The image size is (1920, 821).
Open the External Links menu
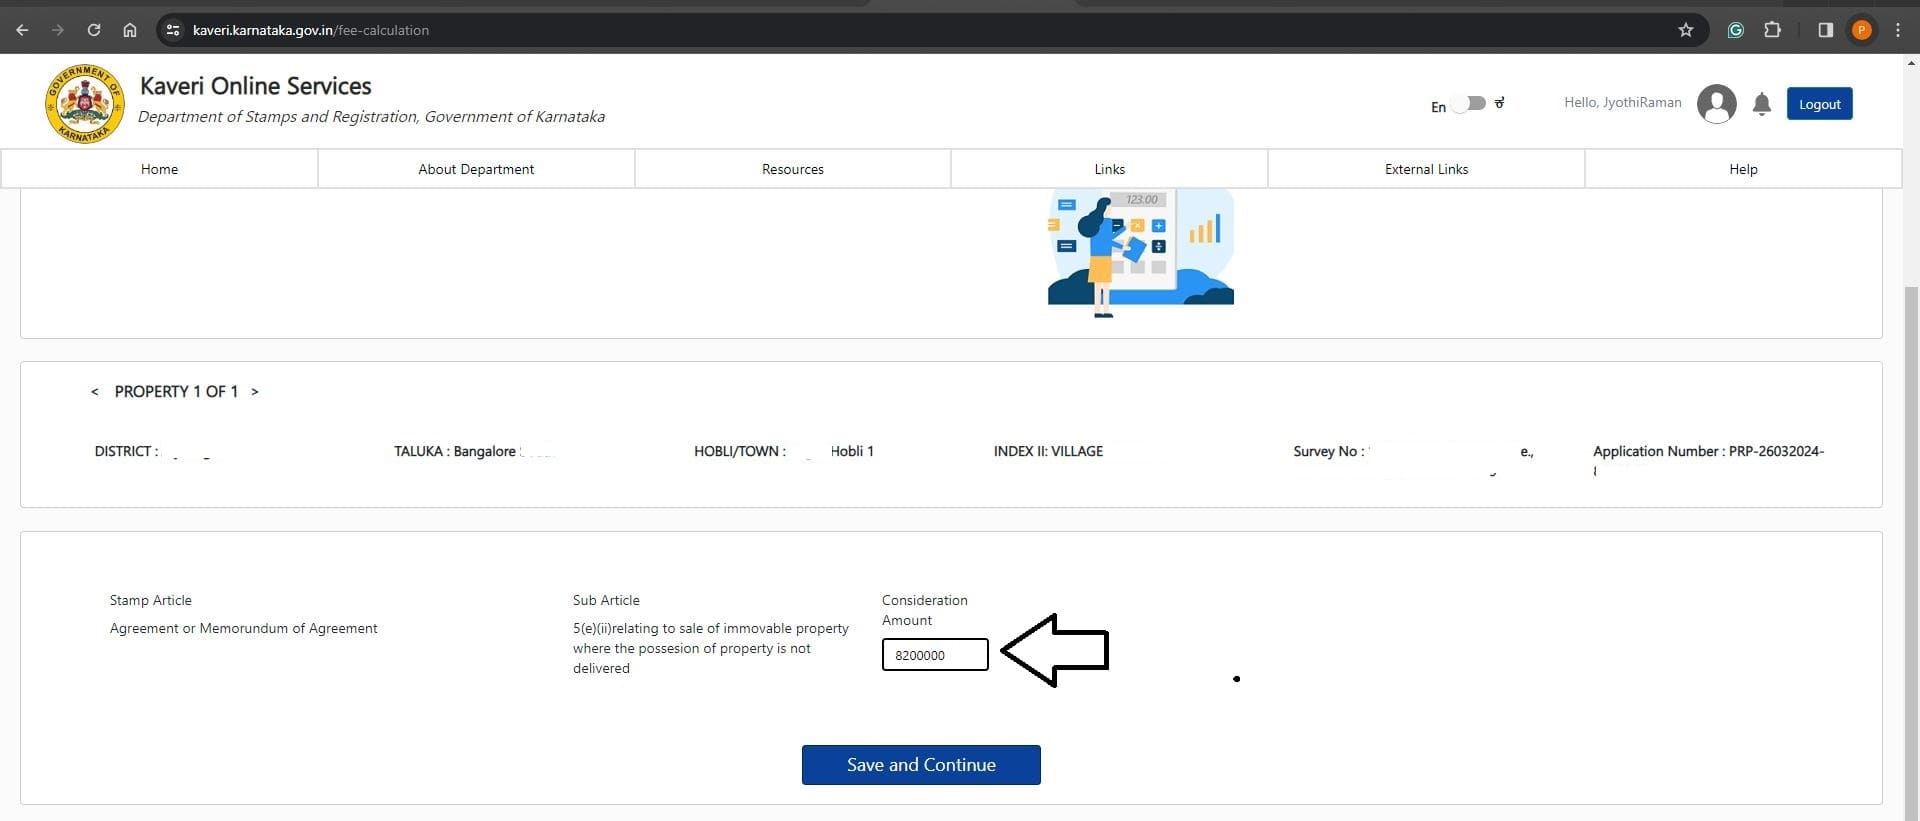[x=1426, y=169]
